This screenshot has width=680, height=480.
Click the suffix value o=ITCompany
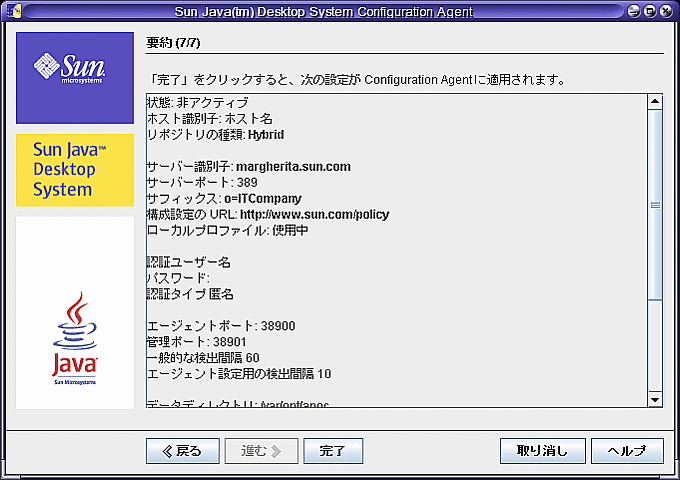point(263,199)
